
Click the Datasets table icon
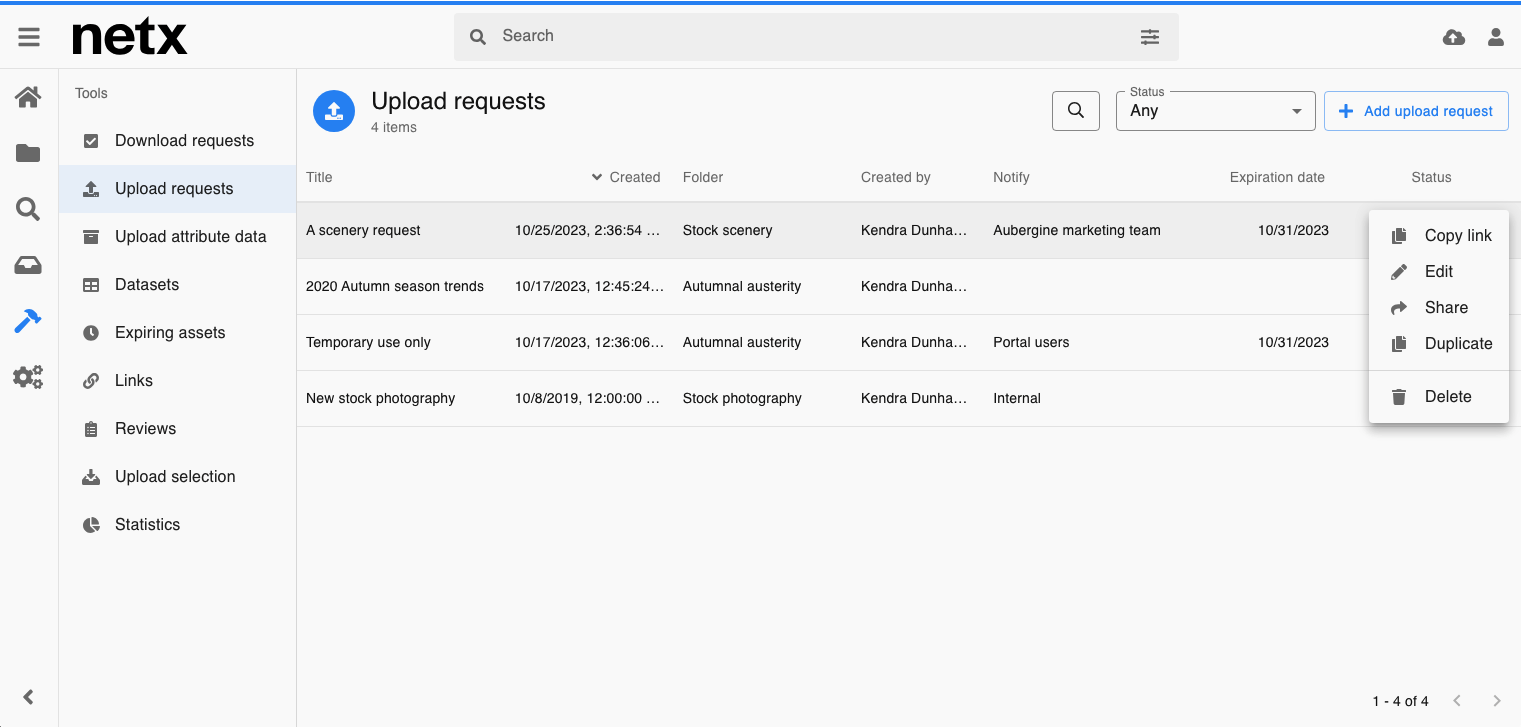click(x=91, y=285)
